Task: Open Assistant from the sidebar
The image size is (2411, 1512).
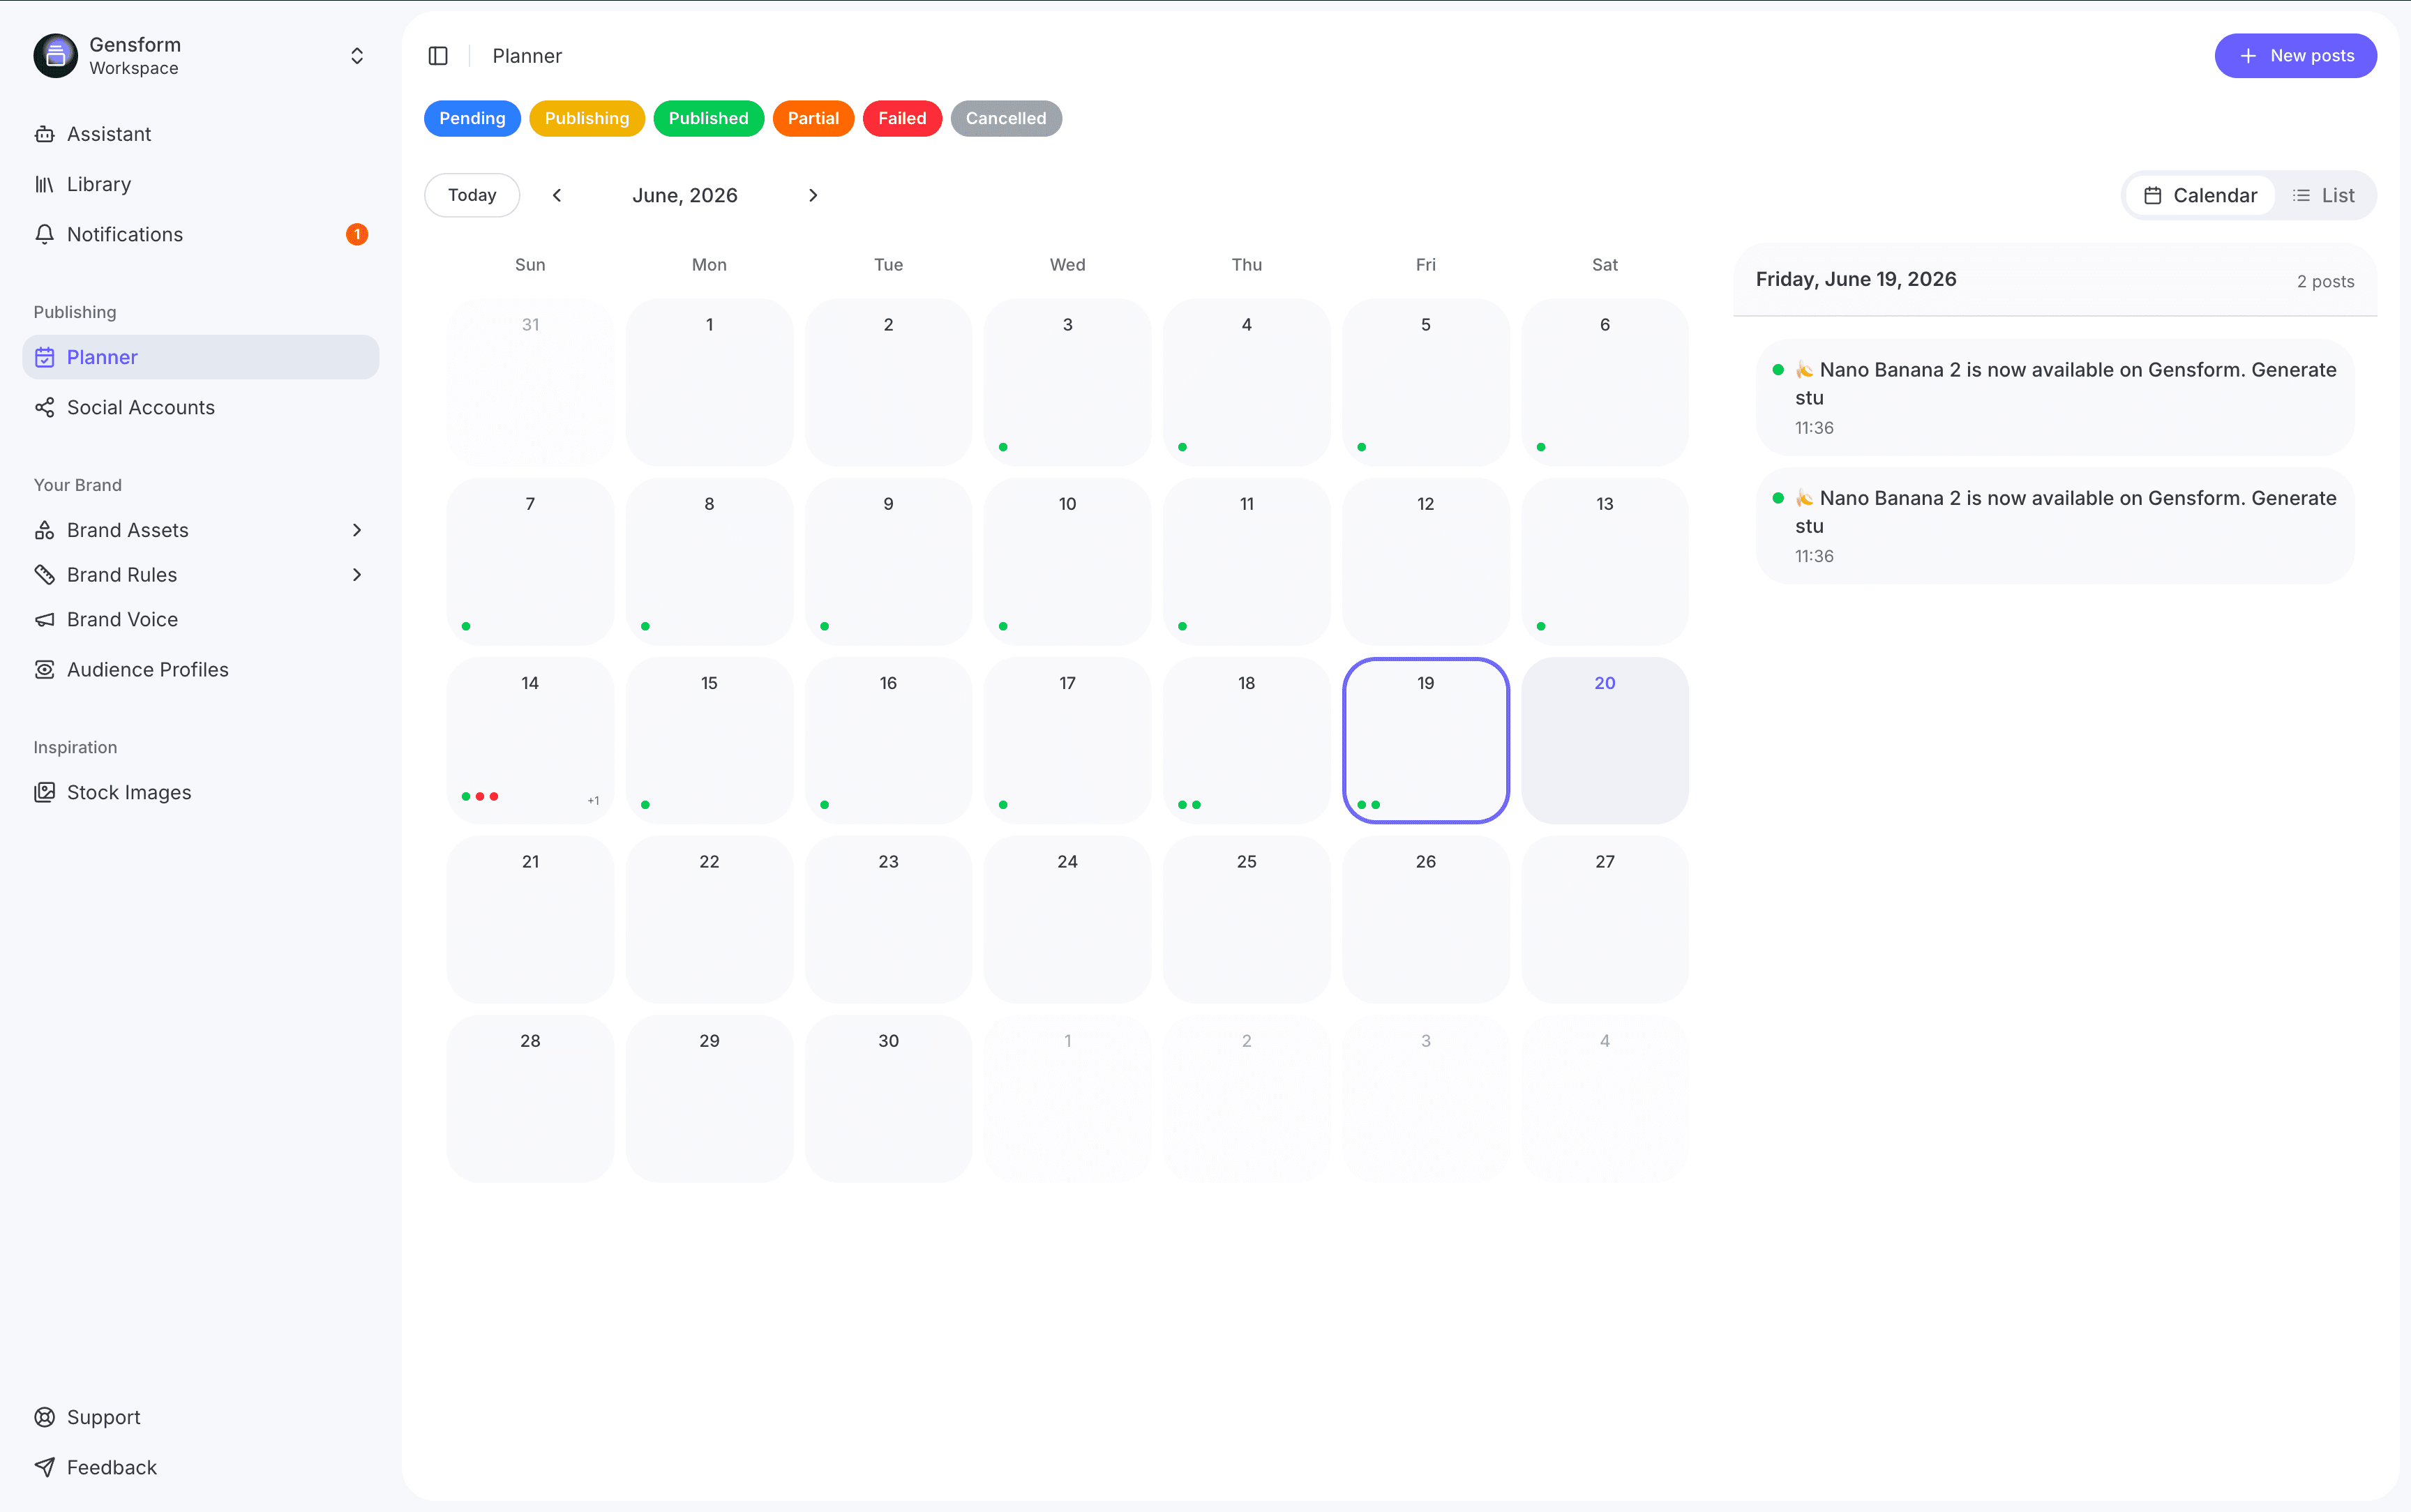Action: pos(200,134)
